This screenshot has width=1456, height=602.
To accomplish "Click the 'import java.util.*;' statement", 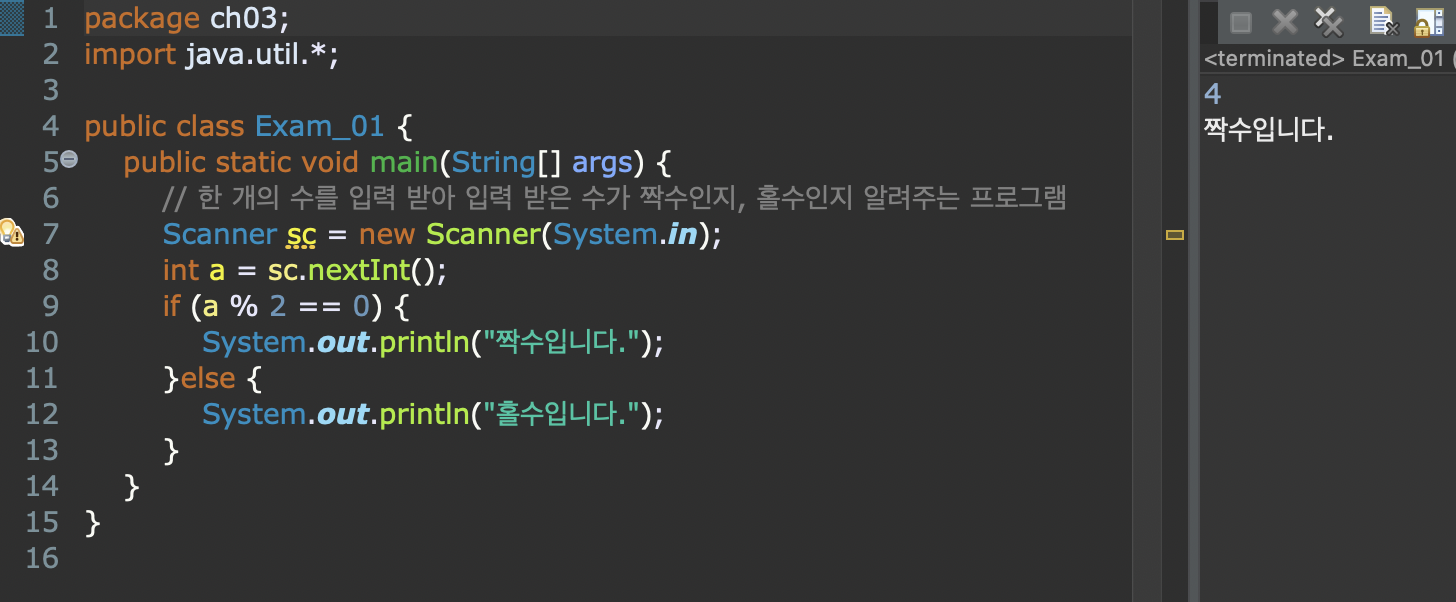I will pyautogui.click(x=212, y=54).
